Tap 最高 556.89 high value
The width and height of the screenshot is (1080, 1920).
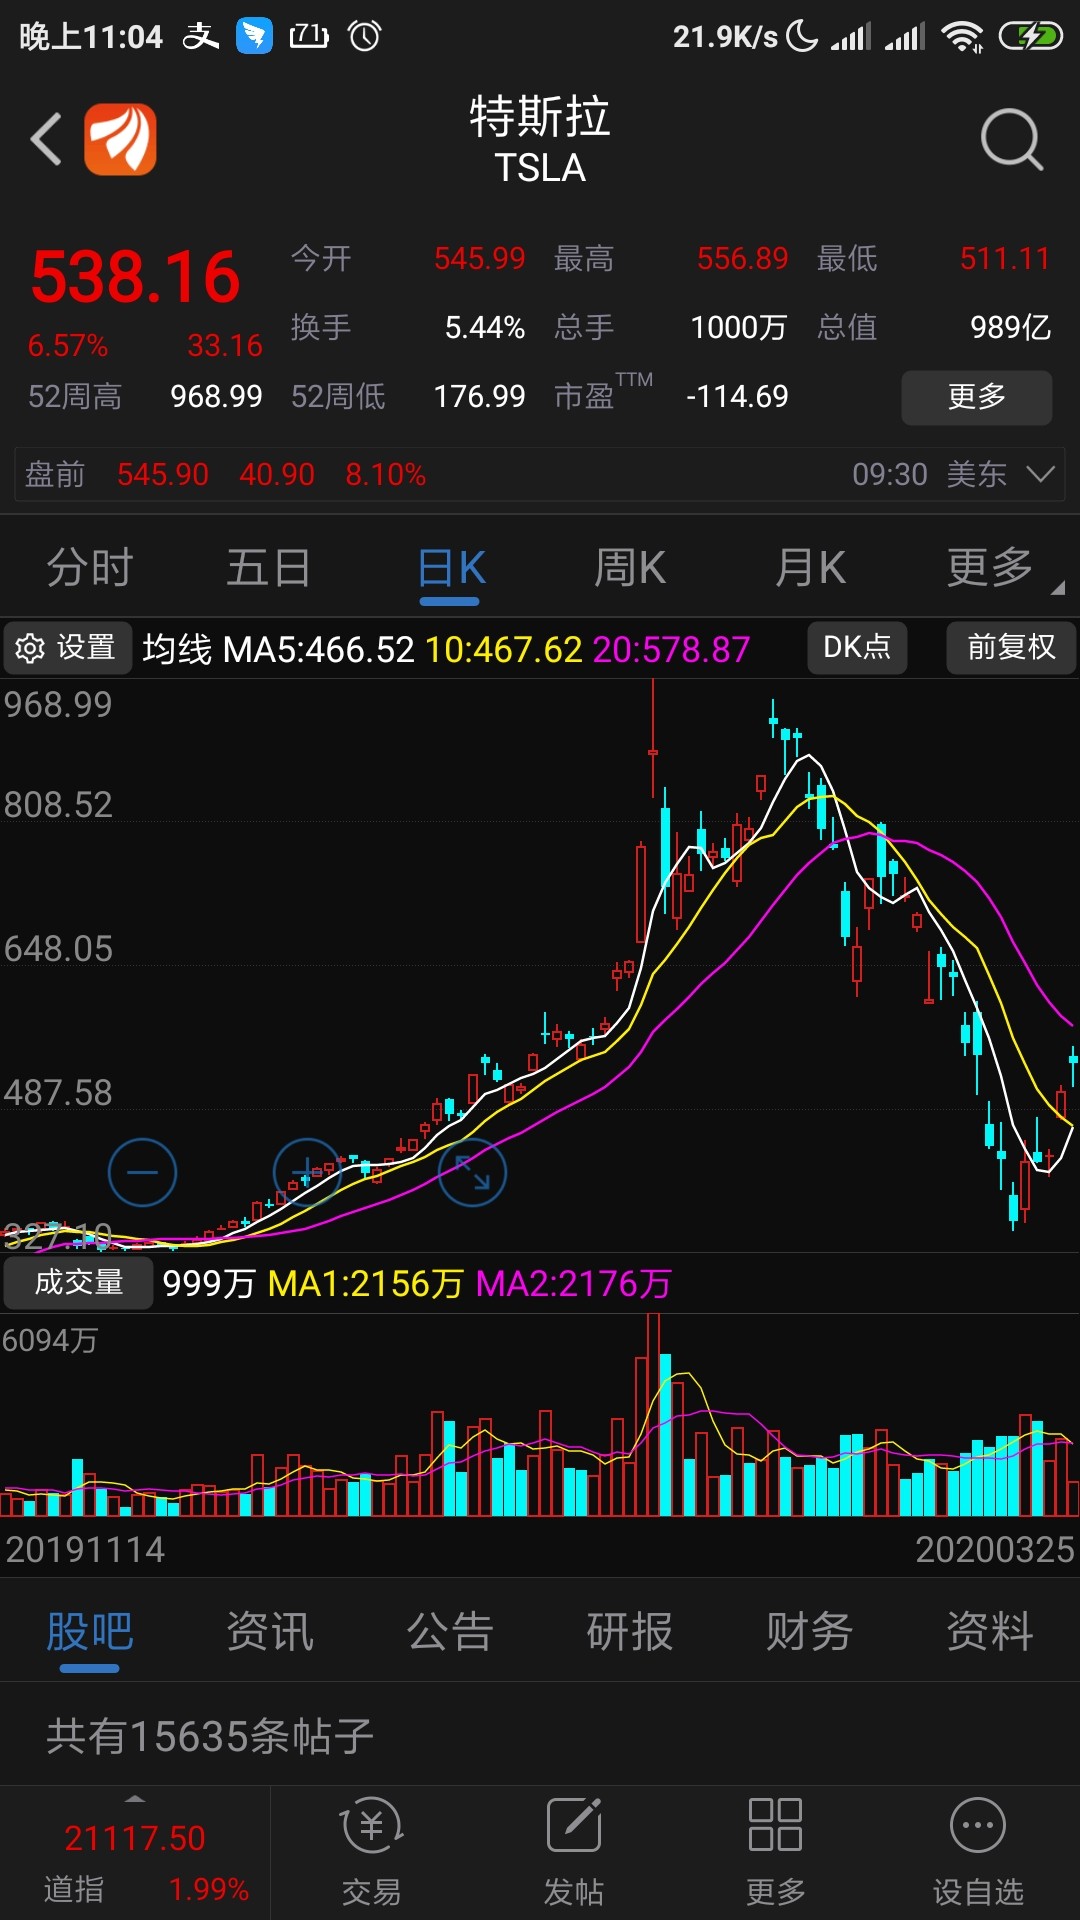pyautogui.click(x=742, y=259)
